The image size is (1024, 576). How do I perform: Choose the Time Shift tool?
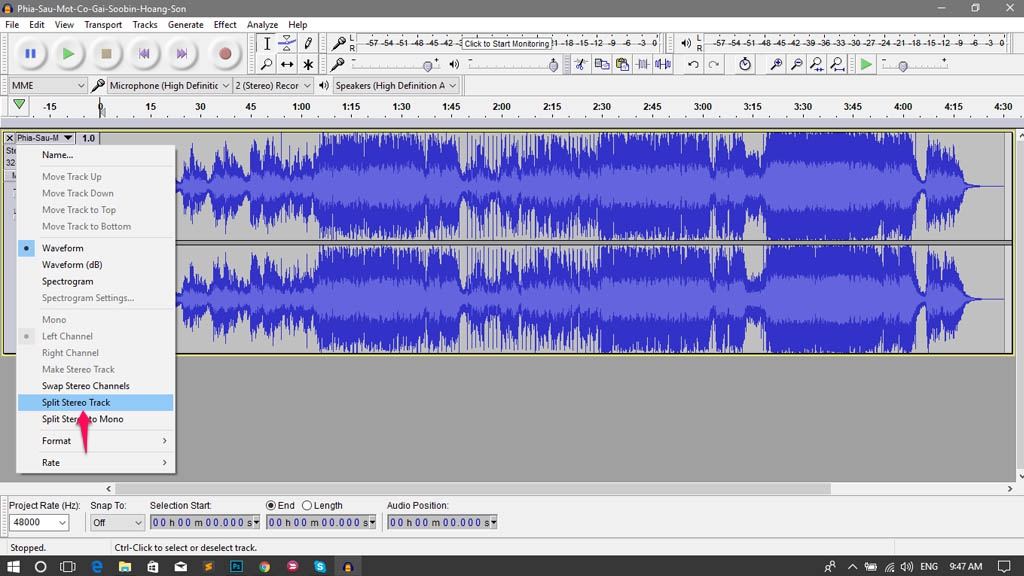(287, 64)
